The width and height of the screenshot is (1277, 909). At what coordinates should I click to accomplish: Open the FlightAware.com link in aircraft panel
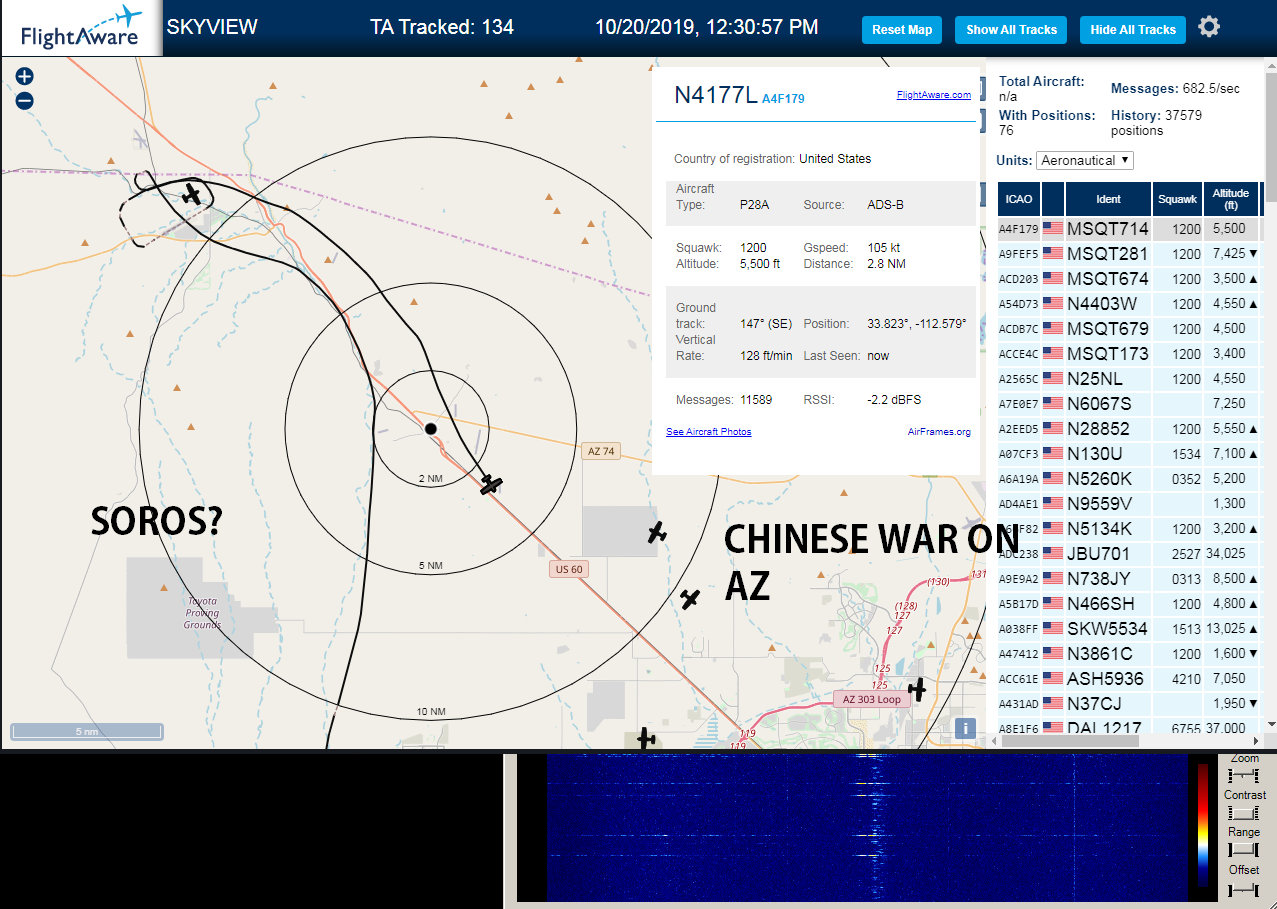(934, 95)
